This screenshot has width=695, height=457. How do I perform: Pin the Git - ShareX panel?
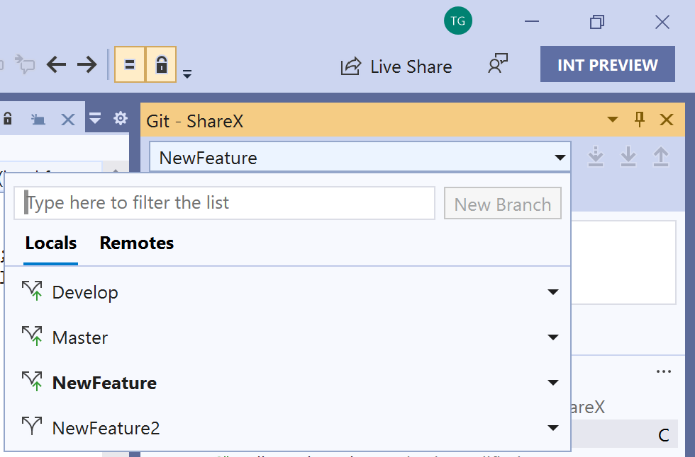point(639,119)
